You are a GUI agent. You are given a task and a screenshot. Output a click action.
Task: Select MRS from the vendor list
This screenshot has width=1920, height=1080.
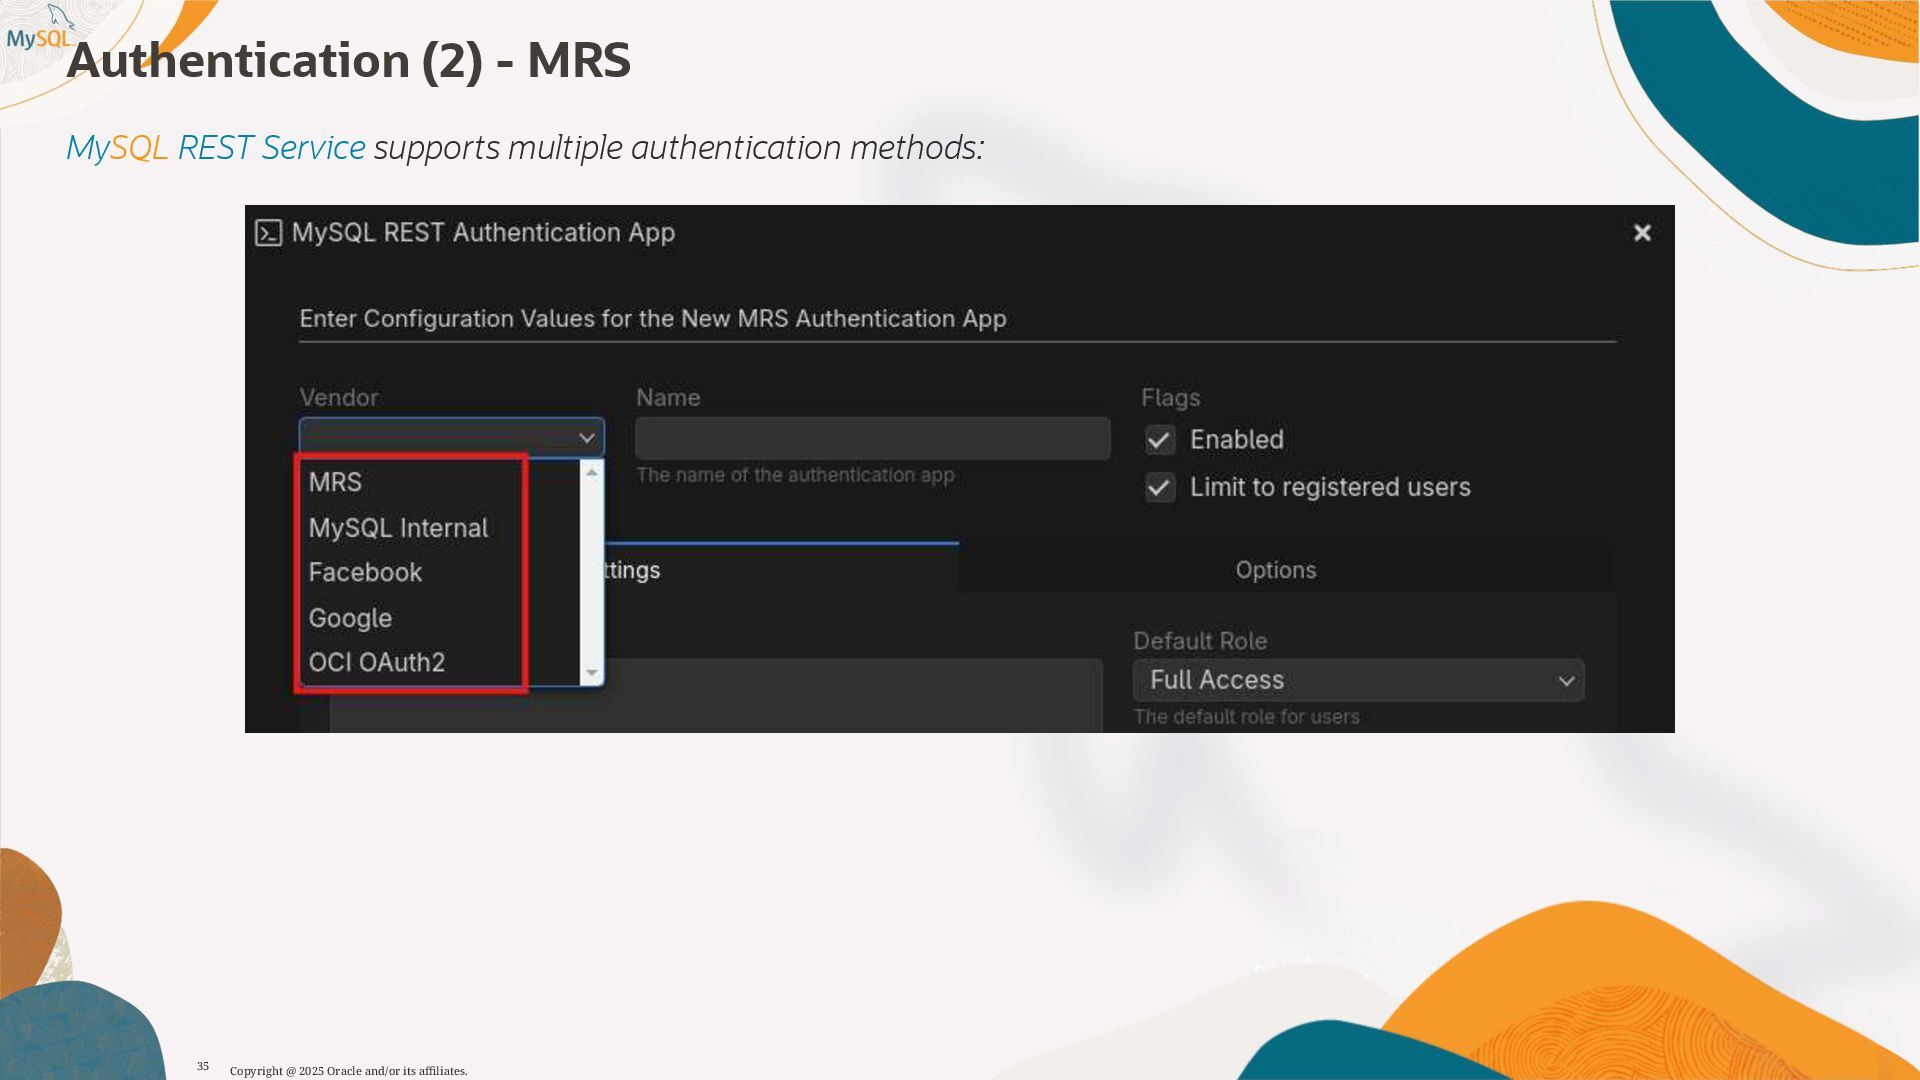tap(336, 482)
